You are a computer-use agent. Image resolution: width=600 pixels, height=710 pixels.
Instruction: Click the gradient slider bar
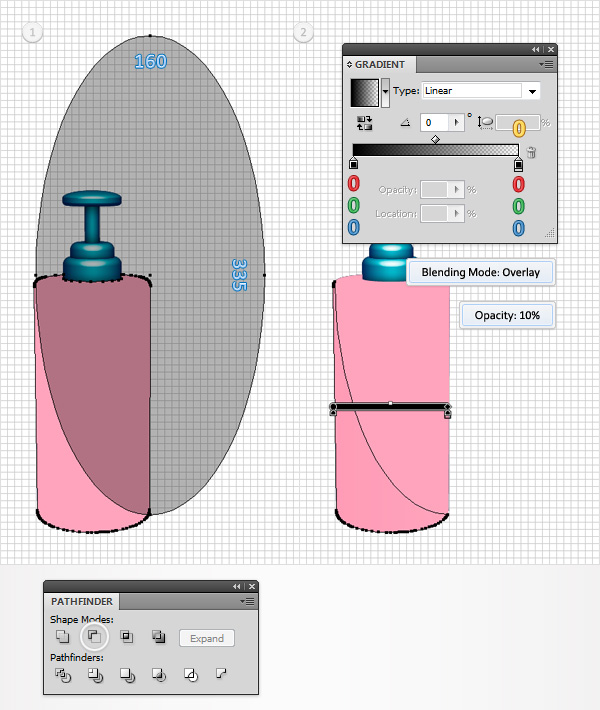tap(436, 150)
